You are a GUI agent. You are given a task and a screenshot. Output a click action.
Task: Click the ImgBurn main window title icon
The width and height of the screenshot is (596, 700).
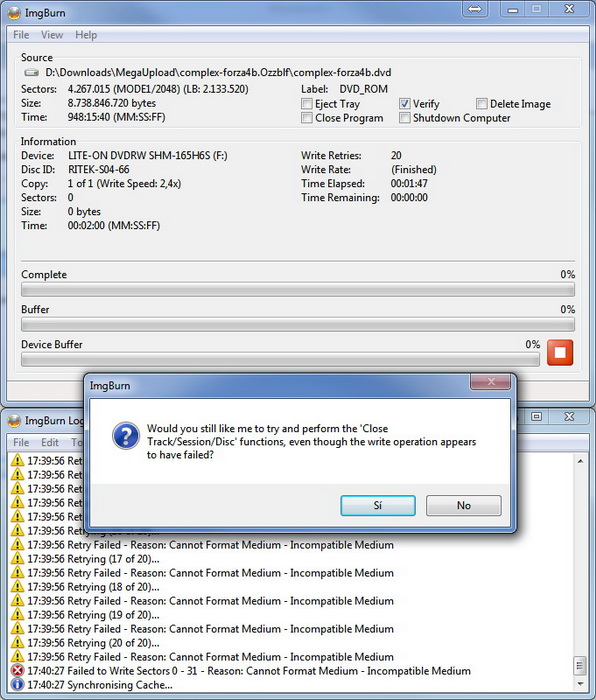(14, 13)
